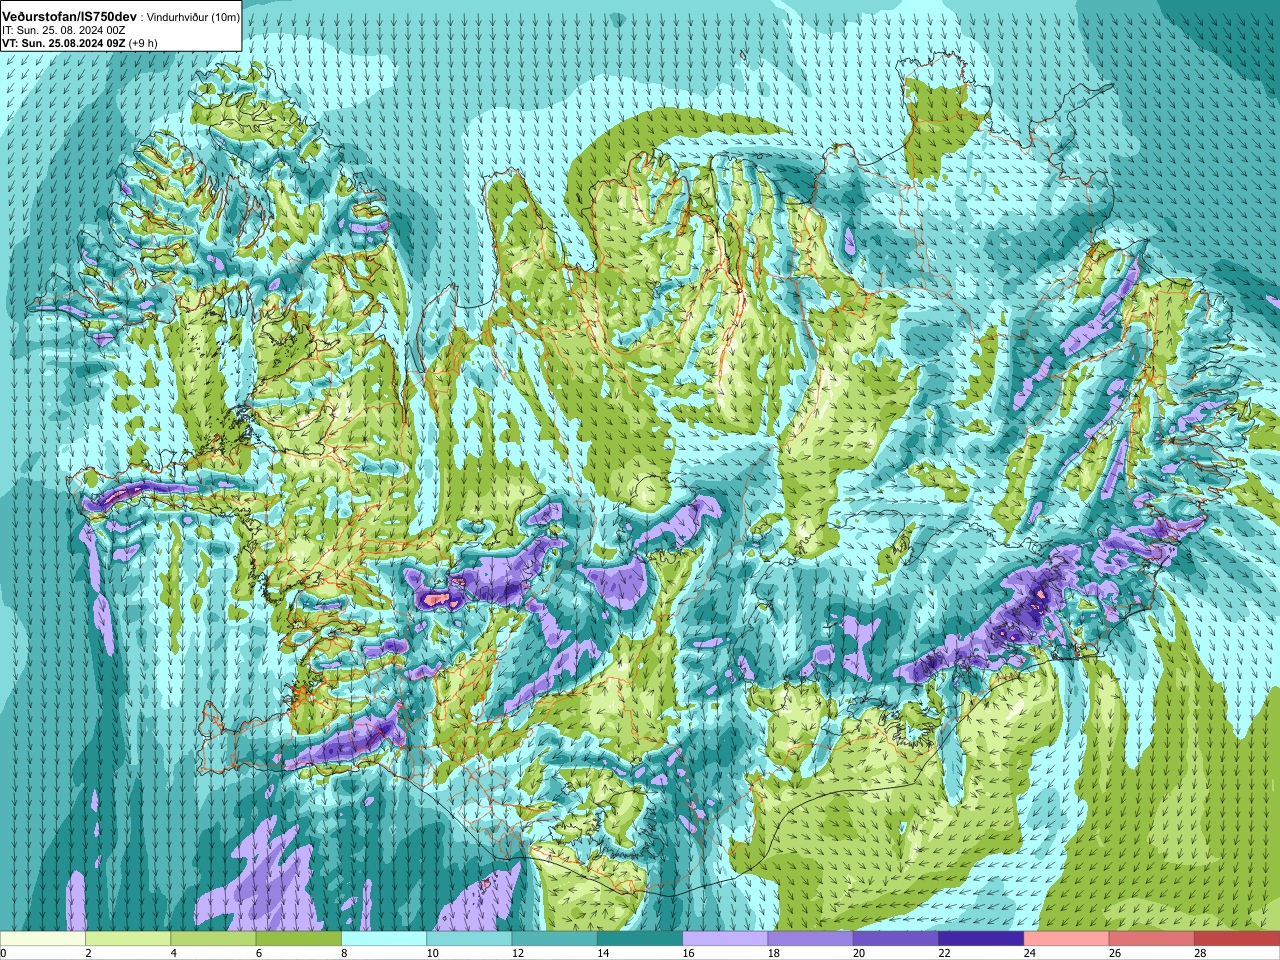Image resolution: width=1280 pixels, height=960 pixels.
Task: Select the 6–8 olive green legend swatch
Action: click(299, 939)
